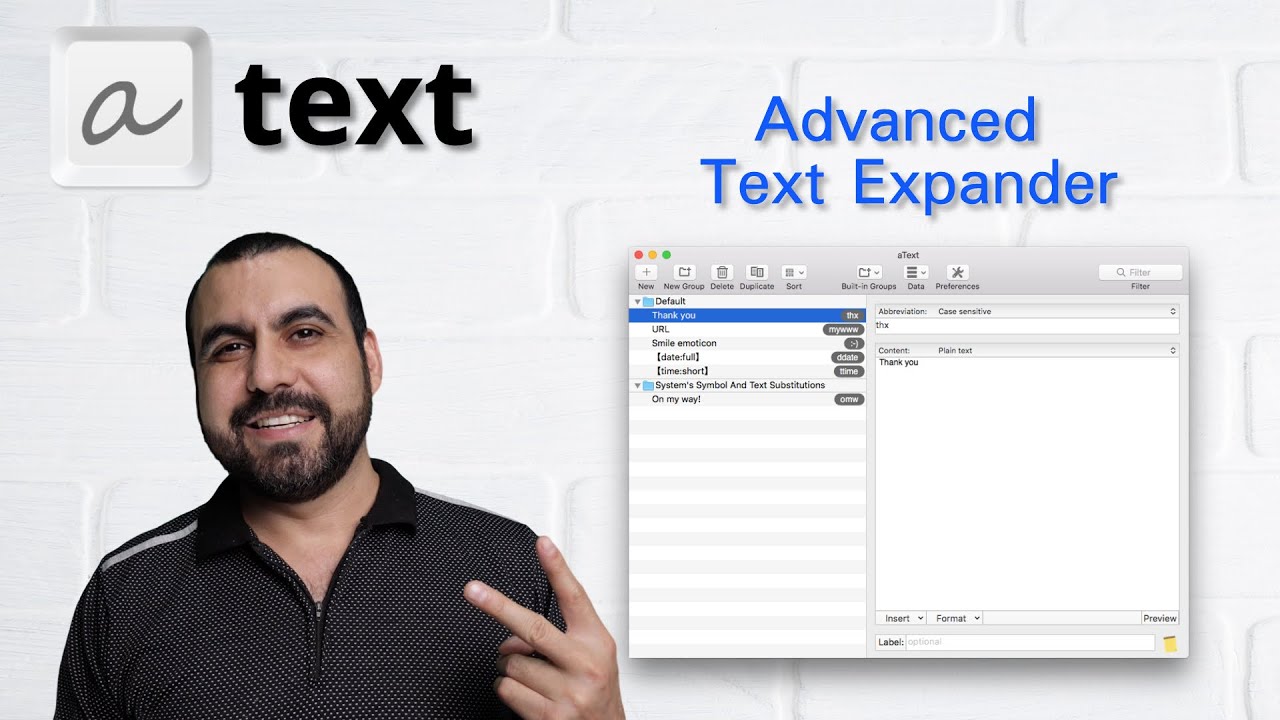The height and width of the screenshot is (720, 1280).
Task: Collapse the Default group triangle
Action: (637, 301)
